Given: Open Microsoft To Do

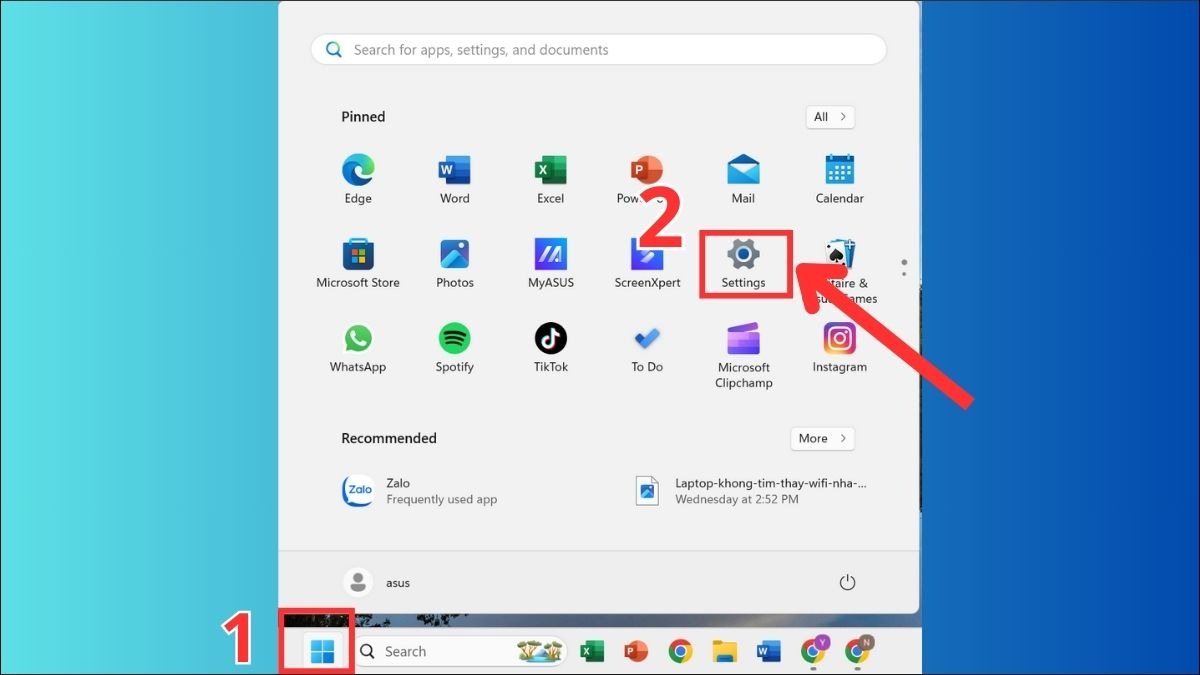Looking at the screenshot, I should click(x=647, y=348).
